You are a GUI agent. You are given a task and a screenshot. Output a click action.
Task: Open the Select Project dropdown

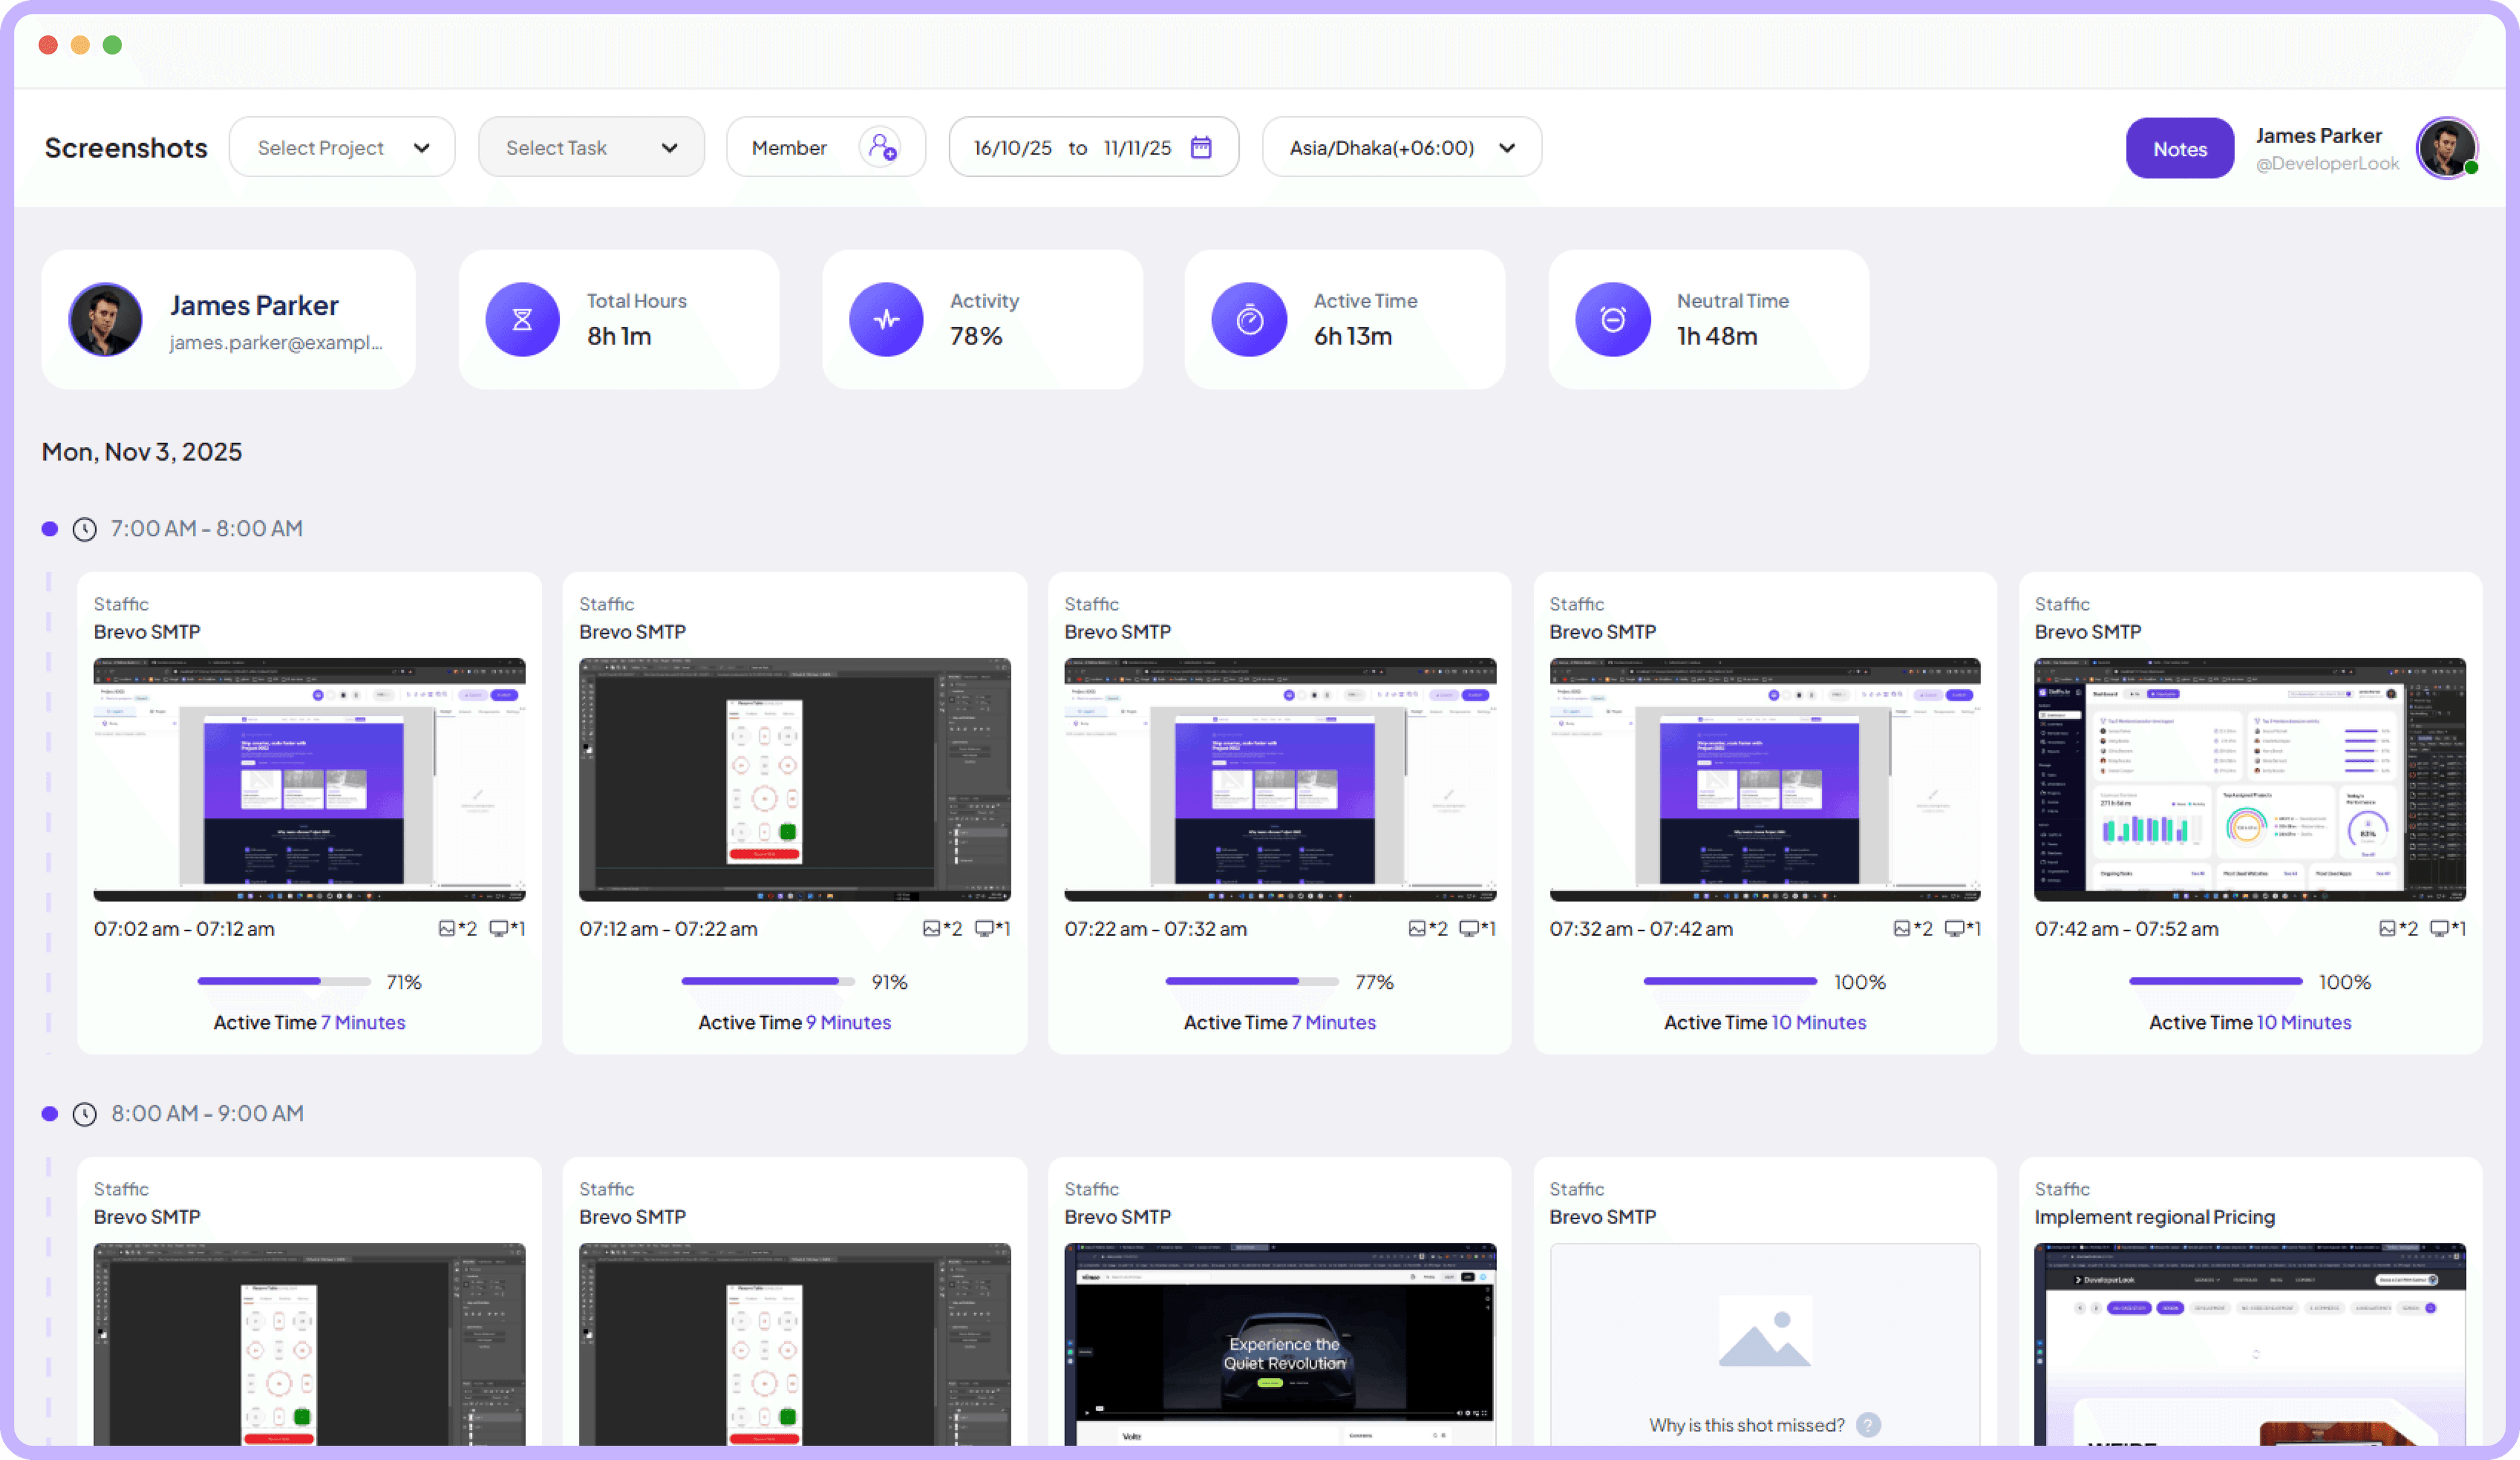coord(342,147)
